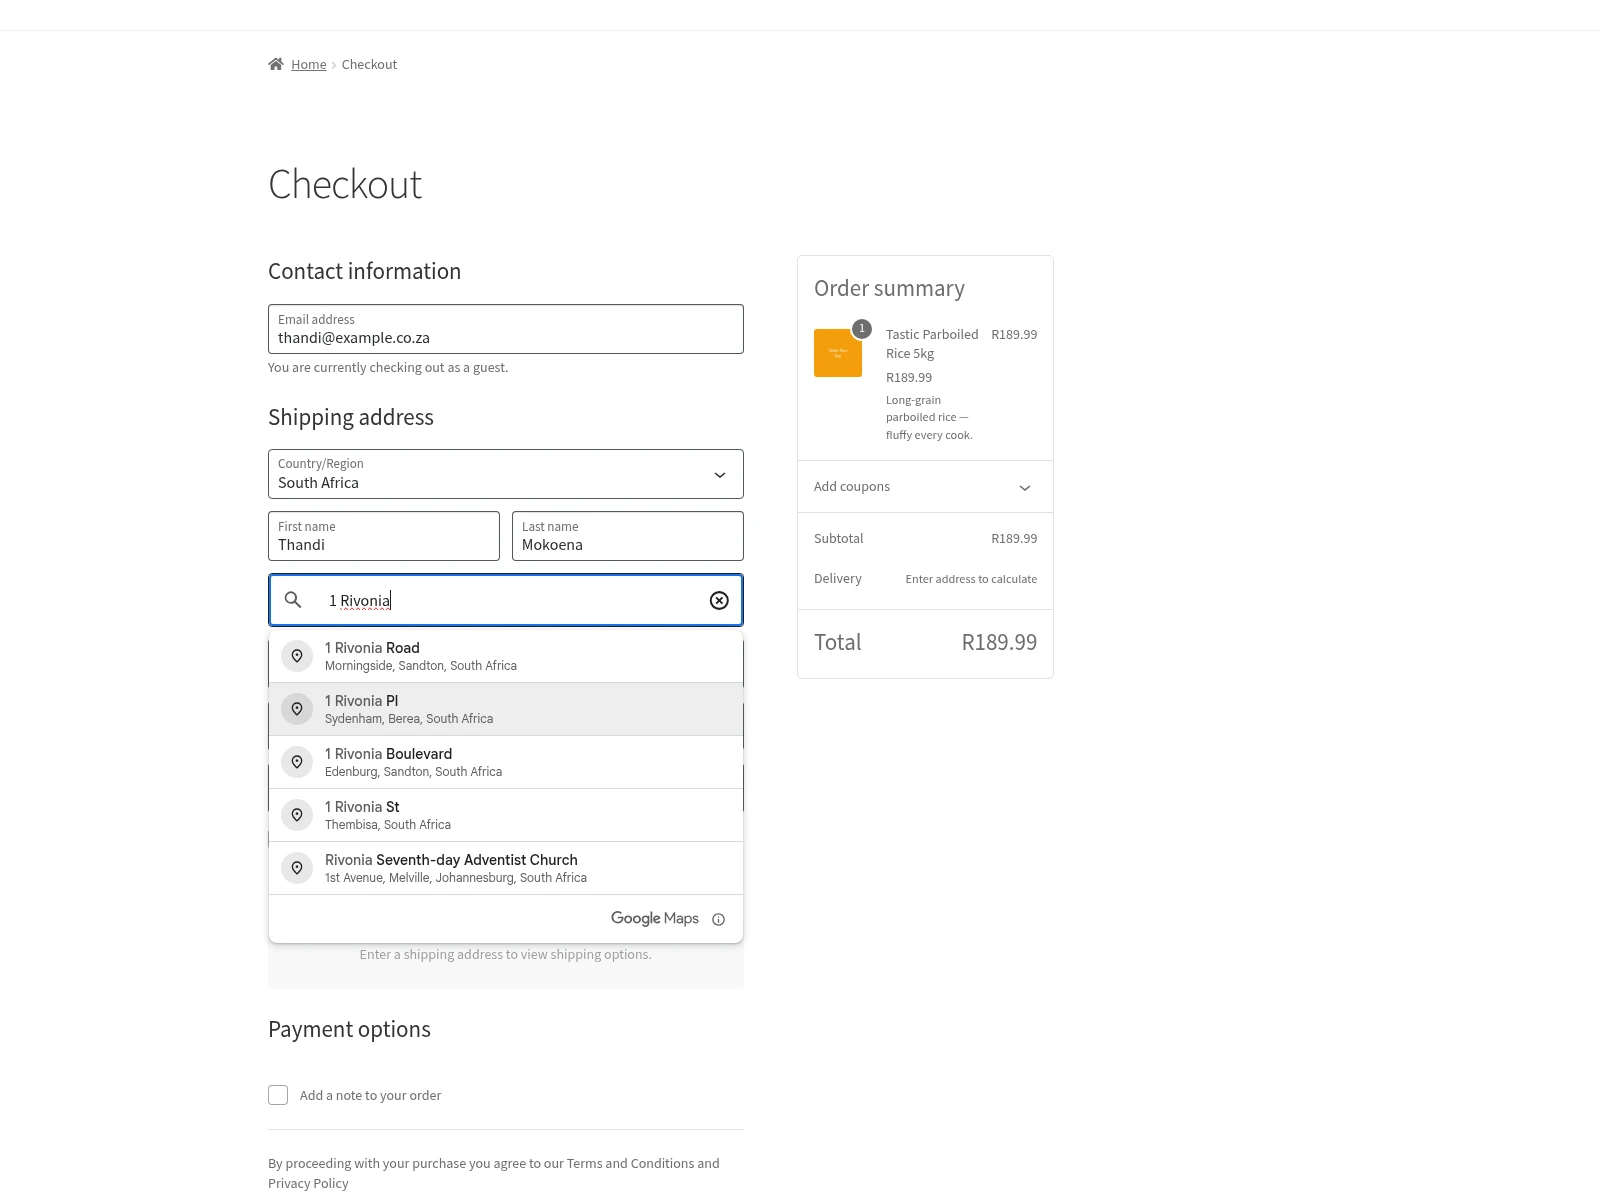The width and height of the screenshot is (1600, 1200).
Task: Click the Total amount R189.99
Action: 999,642
